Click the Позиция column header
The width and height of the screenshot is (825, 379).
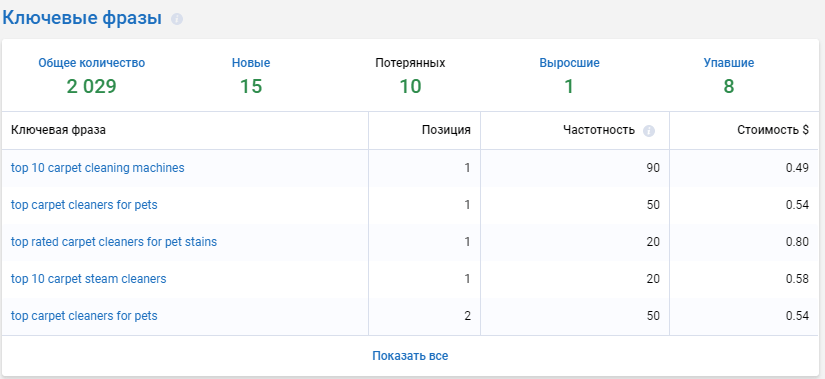(446, 131)
